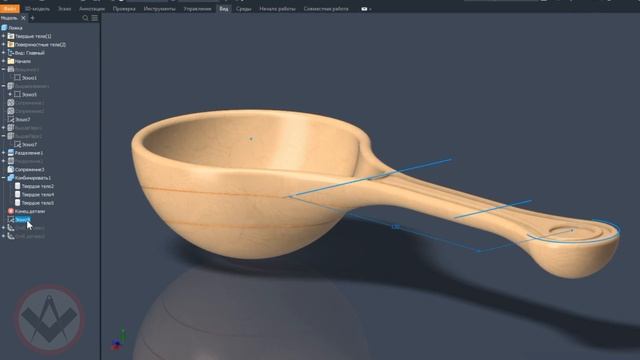This screenshot has width=640, height=360.
Task: Click the greyed Сопряжение1 fillet icon
Action: tap(11, 103)
